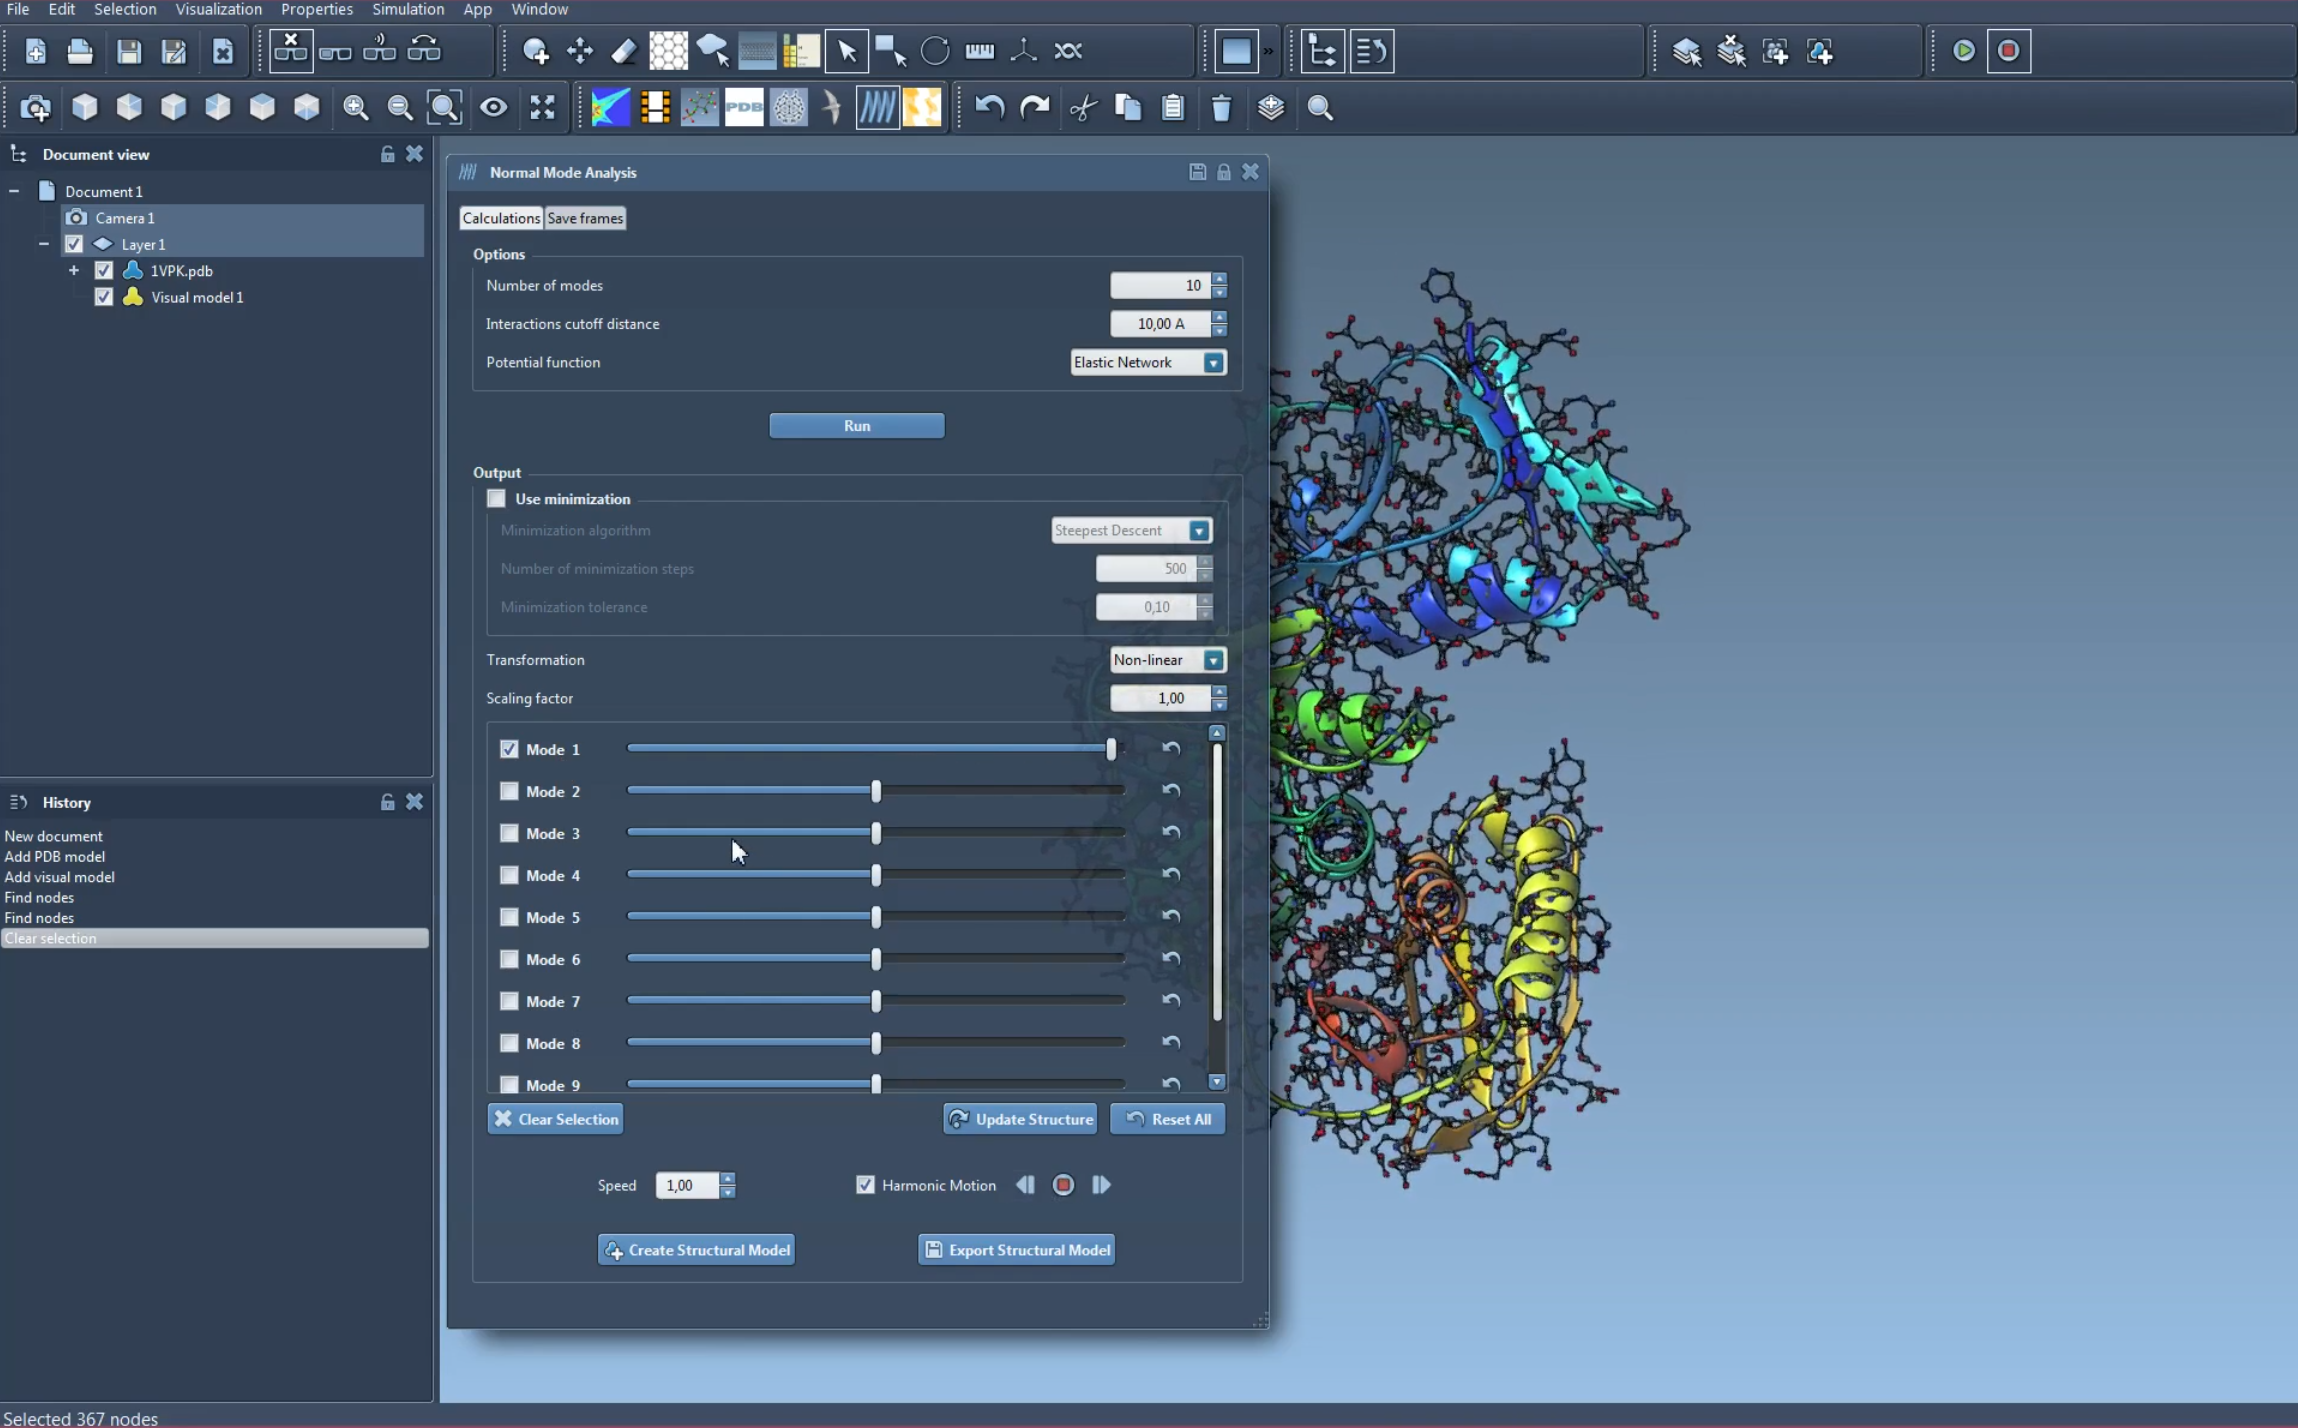The image size is (2298, 1428).
Task: Click the Mode 3 slider handle
Action: [876, 833]
